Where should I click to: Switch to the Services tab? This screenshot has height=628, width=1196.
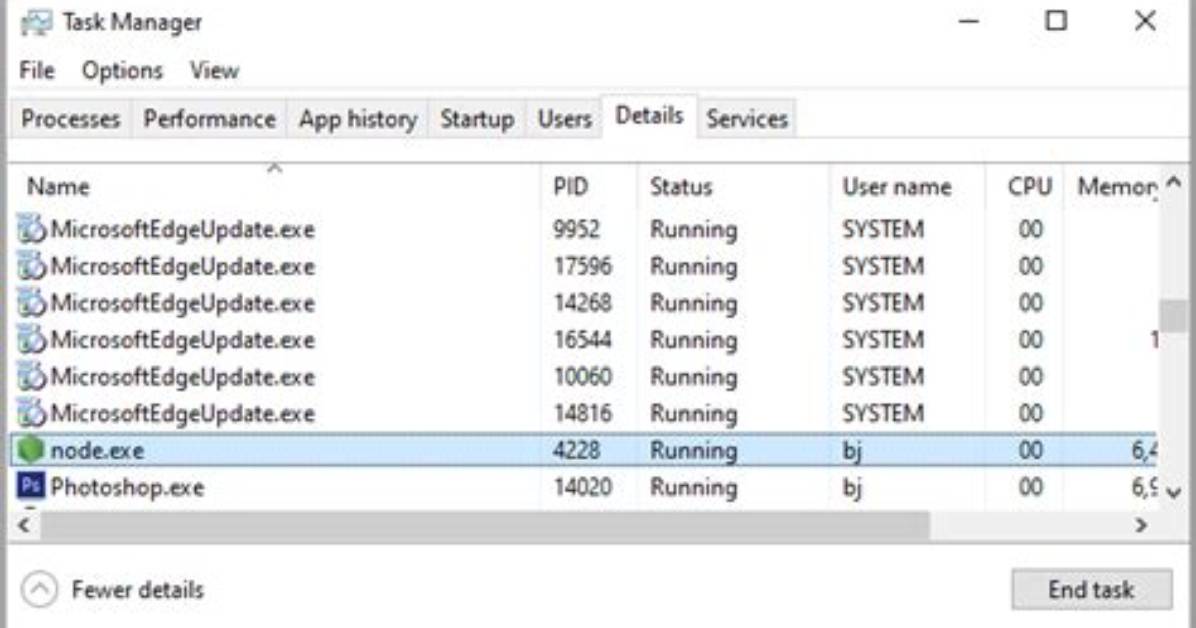tap(747, 119)
